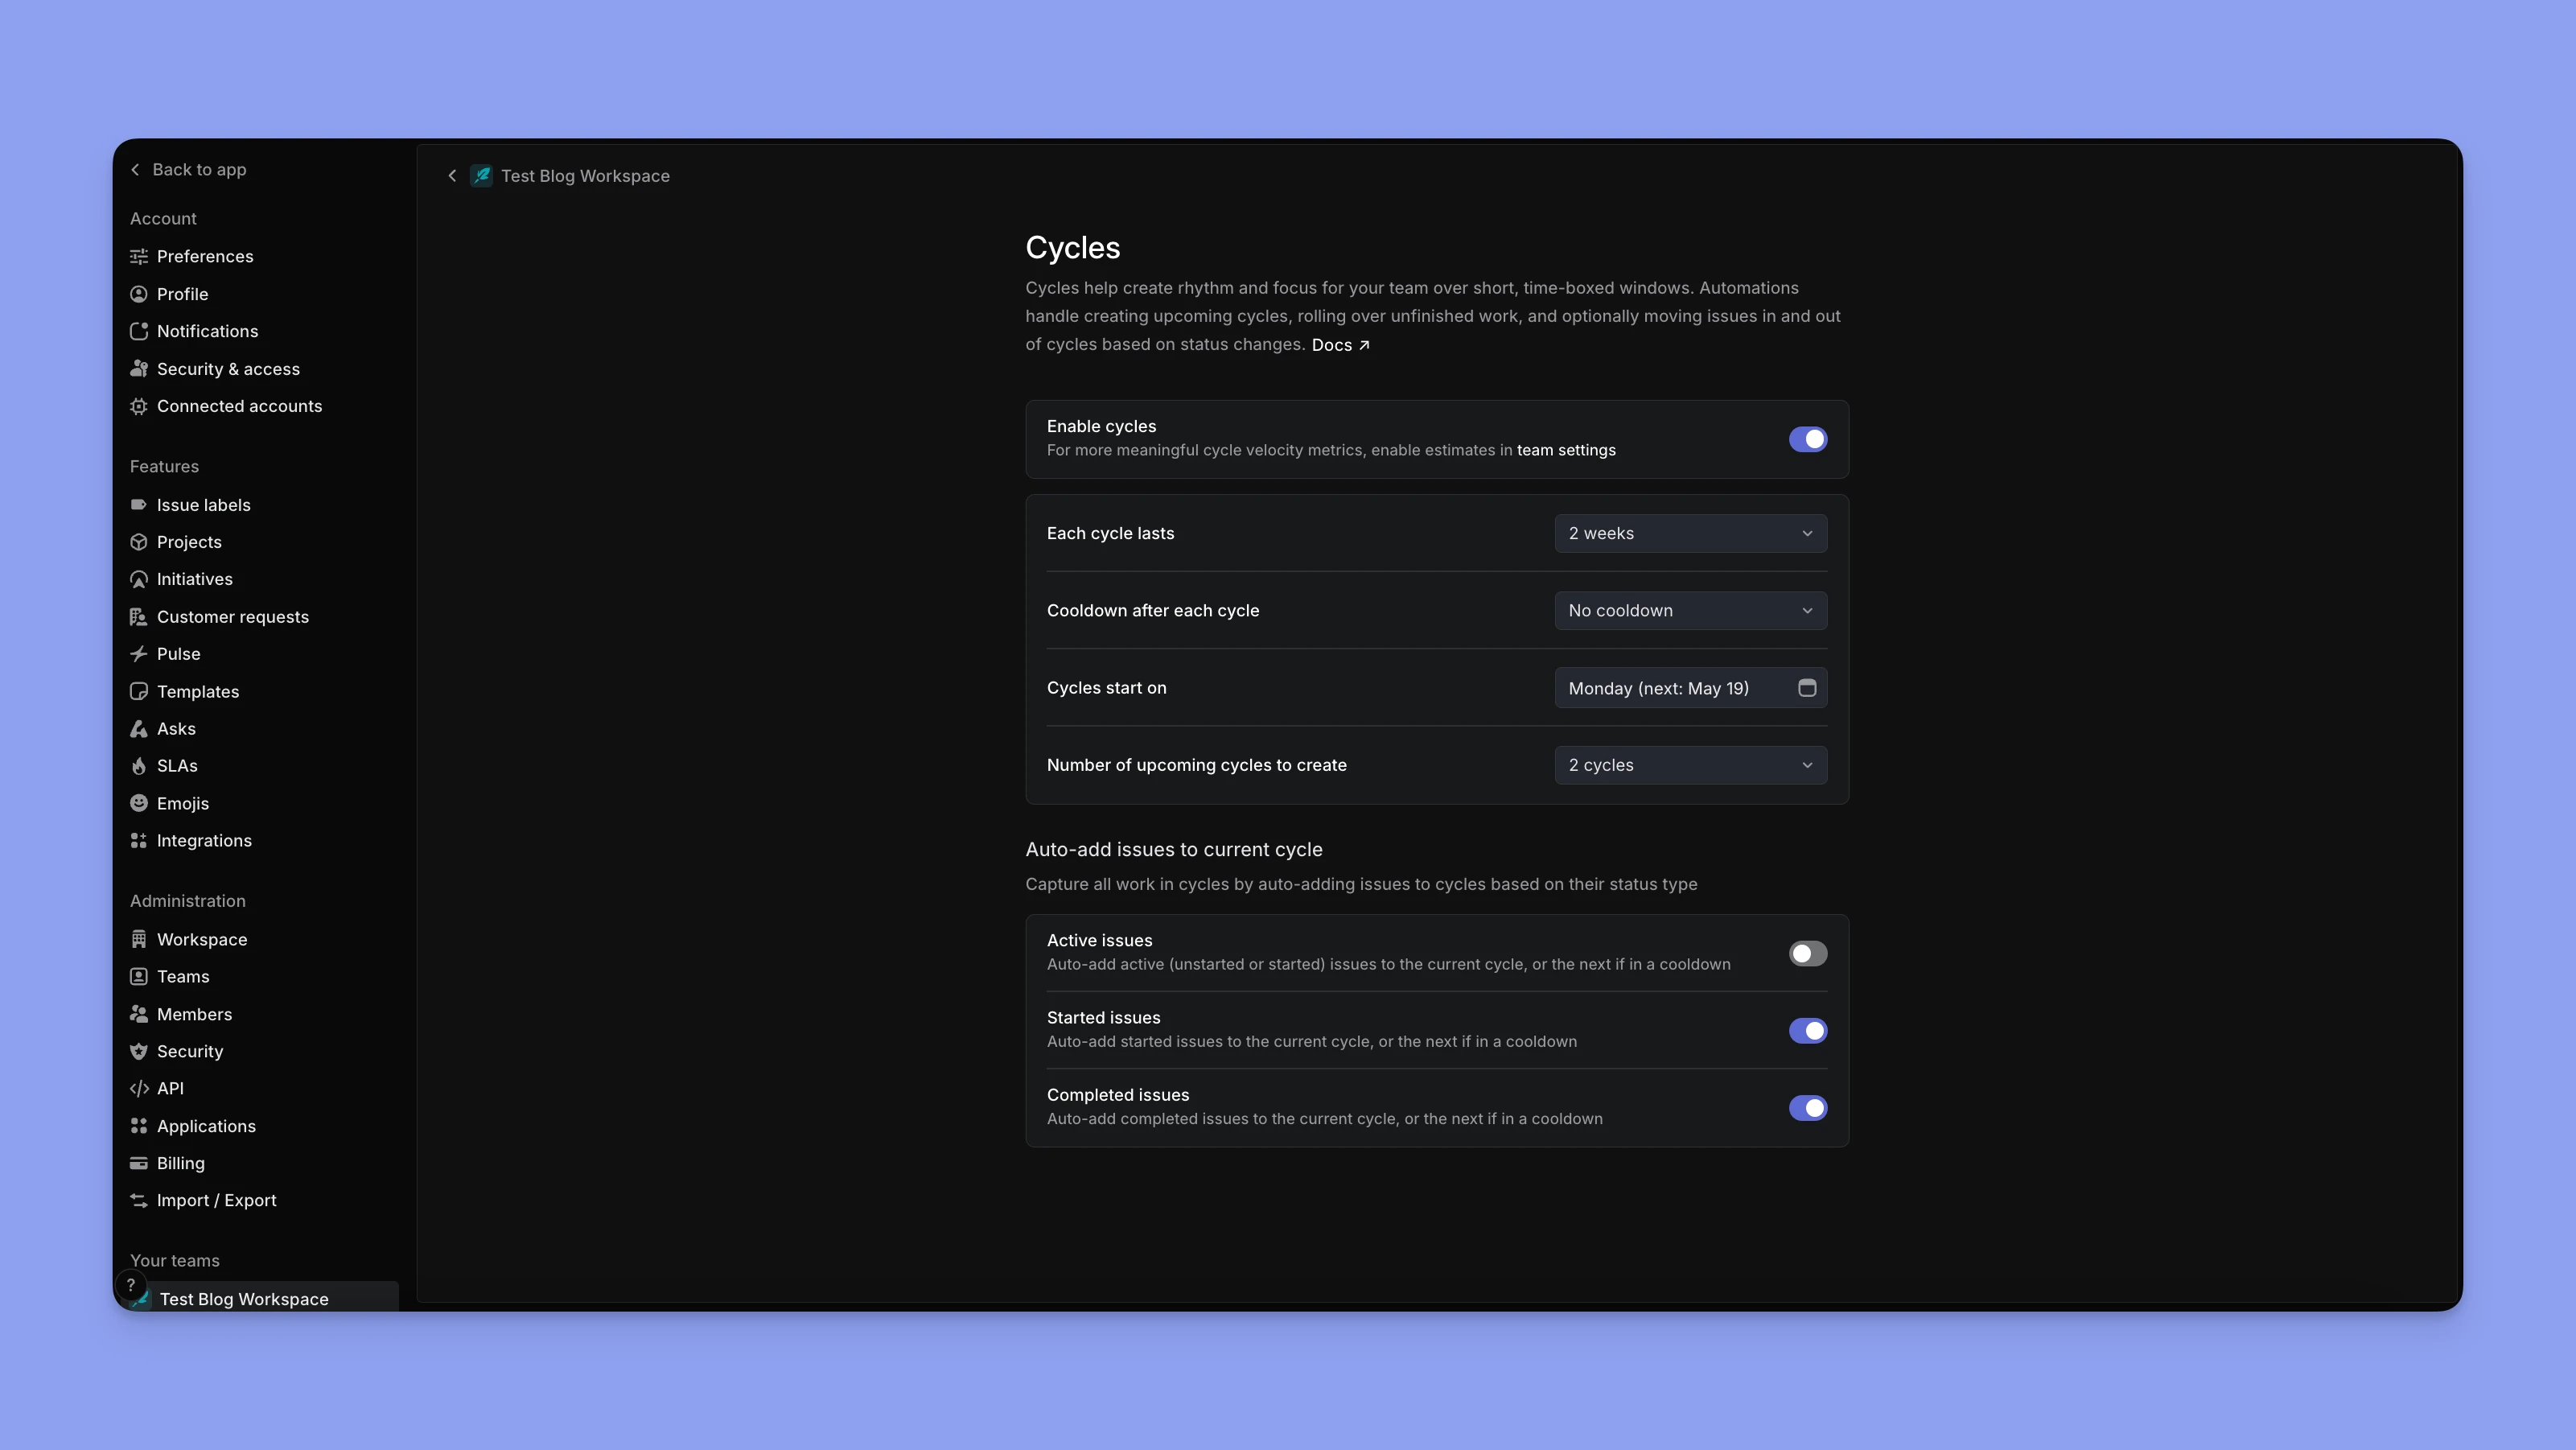This screenshot has width=2576, height=1450.
Task: Open Connected accounts page
Action: [x=239, y=406]
